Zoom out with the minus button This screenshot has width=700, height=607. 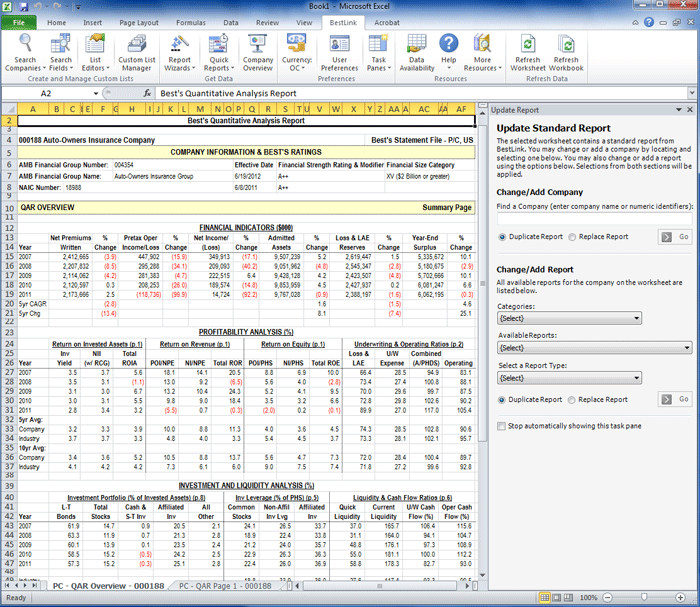tap(608, 597)
